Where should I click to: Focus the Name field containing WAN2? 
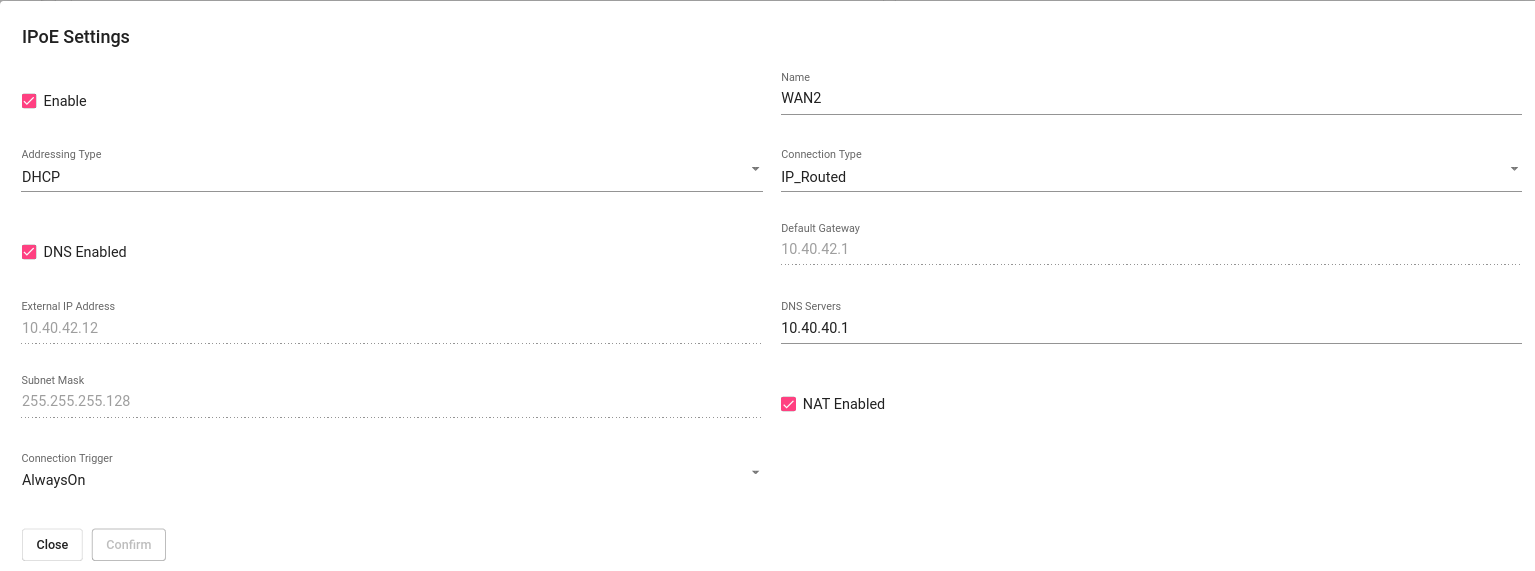1150,98
